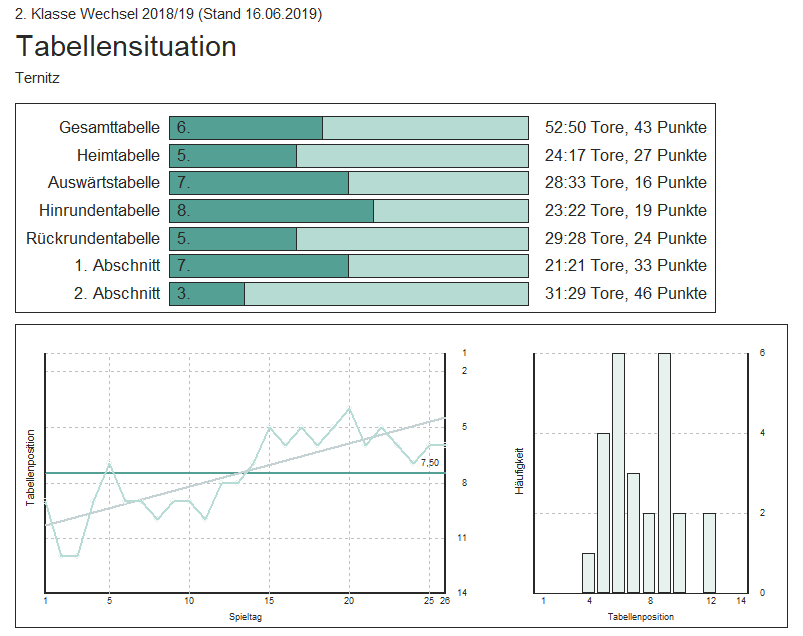The height and width of the screenshot is (636, 803).
Task: Click the 2. Abschnitt rank 3 bar
Action: click(207, 294)
